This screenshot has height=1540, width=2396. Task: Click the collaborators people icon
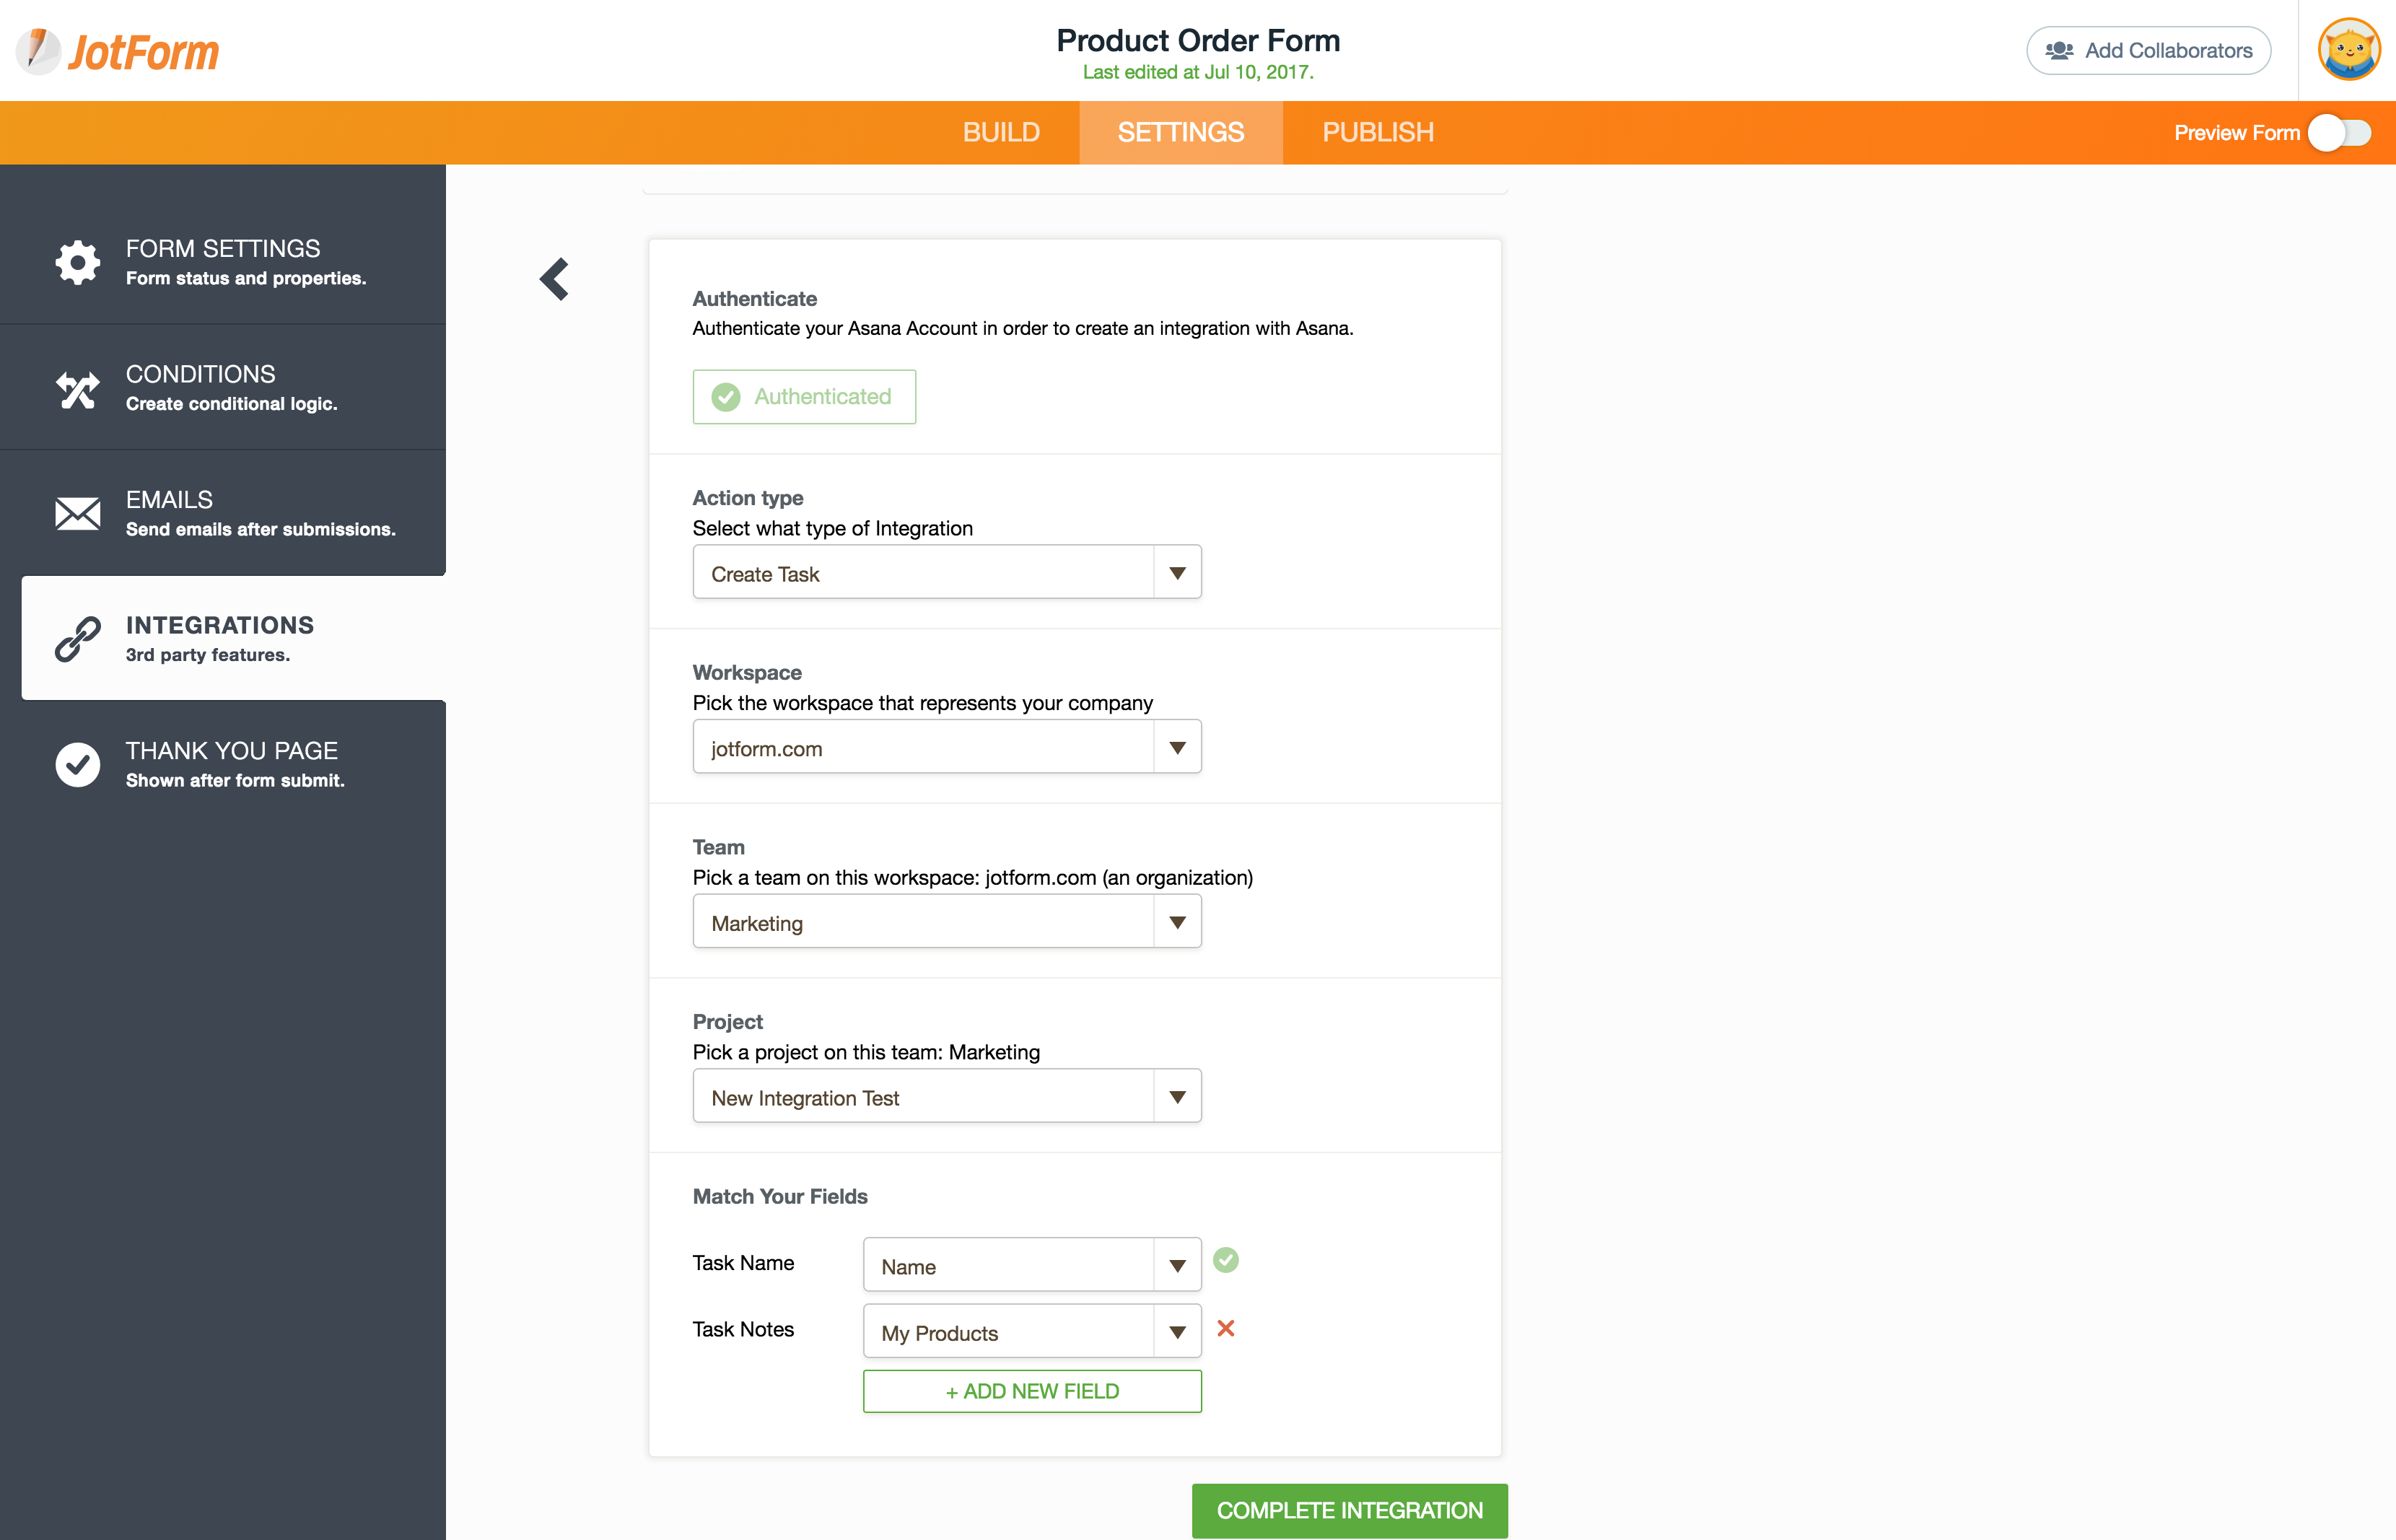pyautogui.click(x=2058, y=50)
